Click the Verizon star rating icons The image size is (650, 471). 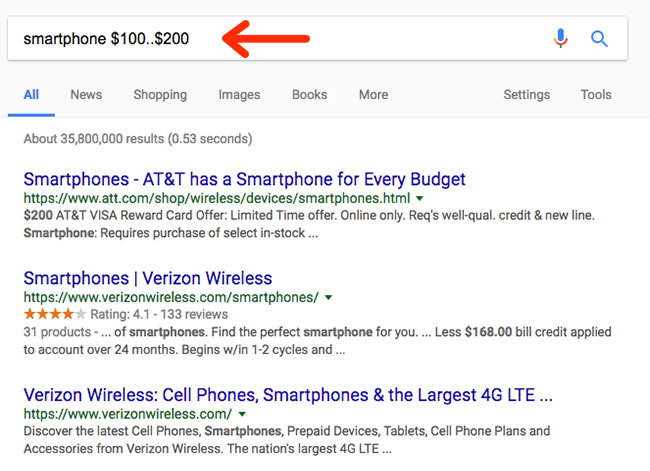[x=55, y=314]
